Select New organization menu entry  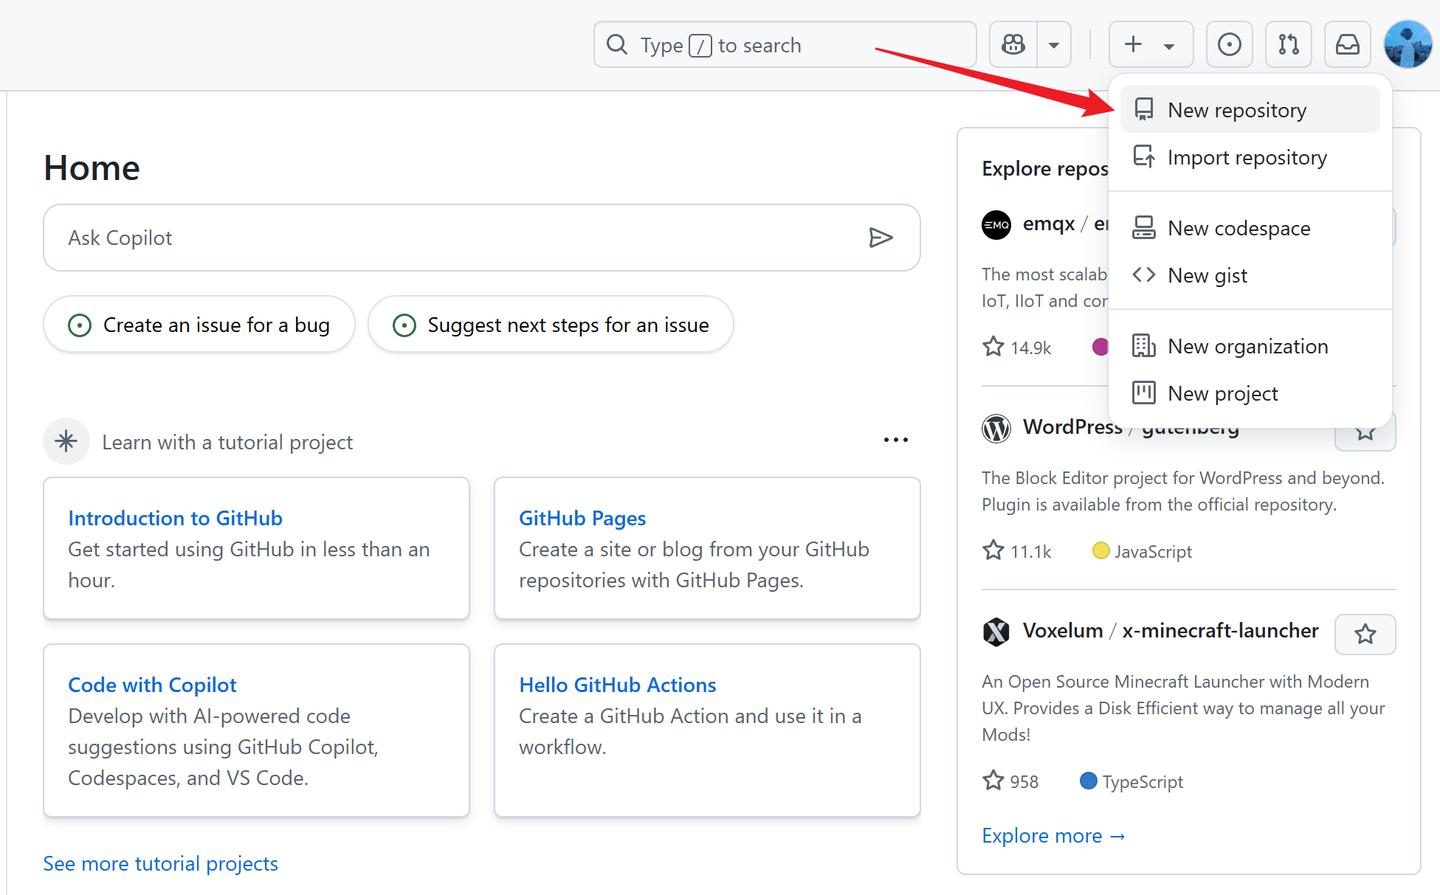pos(1250,346)
